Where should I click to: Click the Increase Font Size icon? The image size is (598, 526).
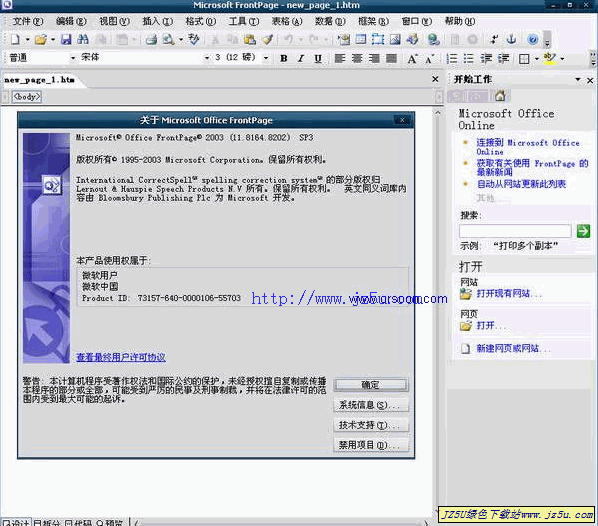(412, 58)
